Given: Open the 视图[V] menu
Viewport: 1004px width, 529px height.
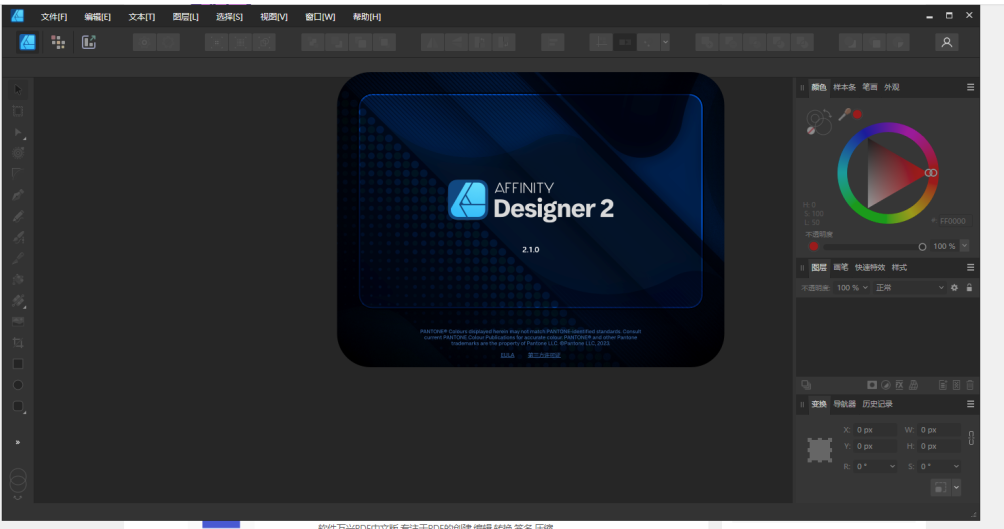Looking at the screenshot, I should pos(273,17).
